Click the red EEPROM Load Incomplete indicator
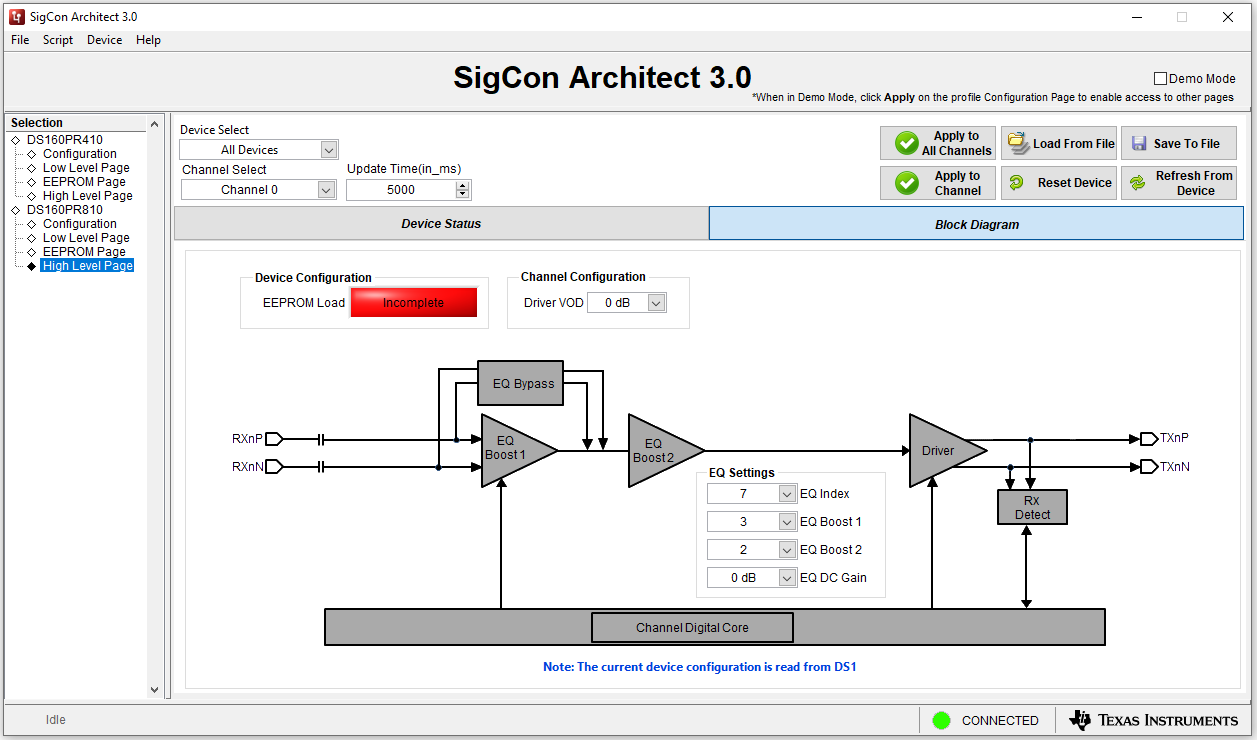This screenshot has height=740, width=1257. point(413,303)
